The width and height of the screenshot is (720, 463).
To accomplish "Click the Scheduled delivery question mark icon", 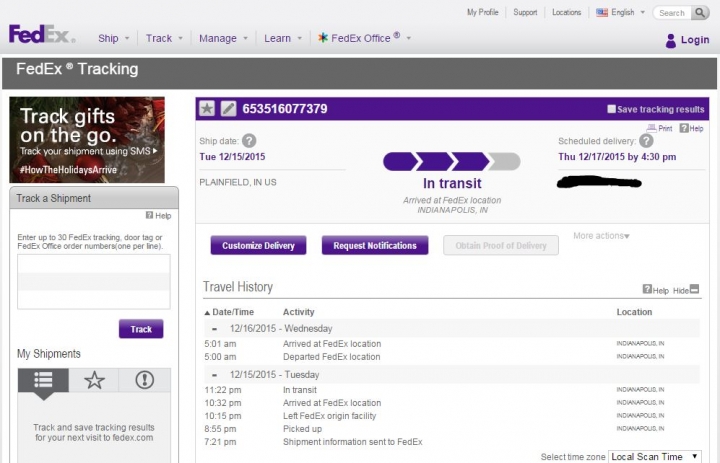I will [646, 141].
